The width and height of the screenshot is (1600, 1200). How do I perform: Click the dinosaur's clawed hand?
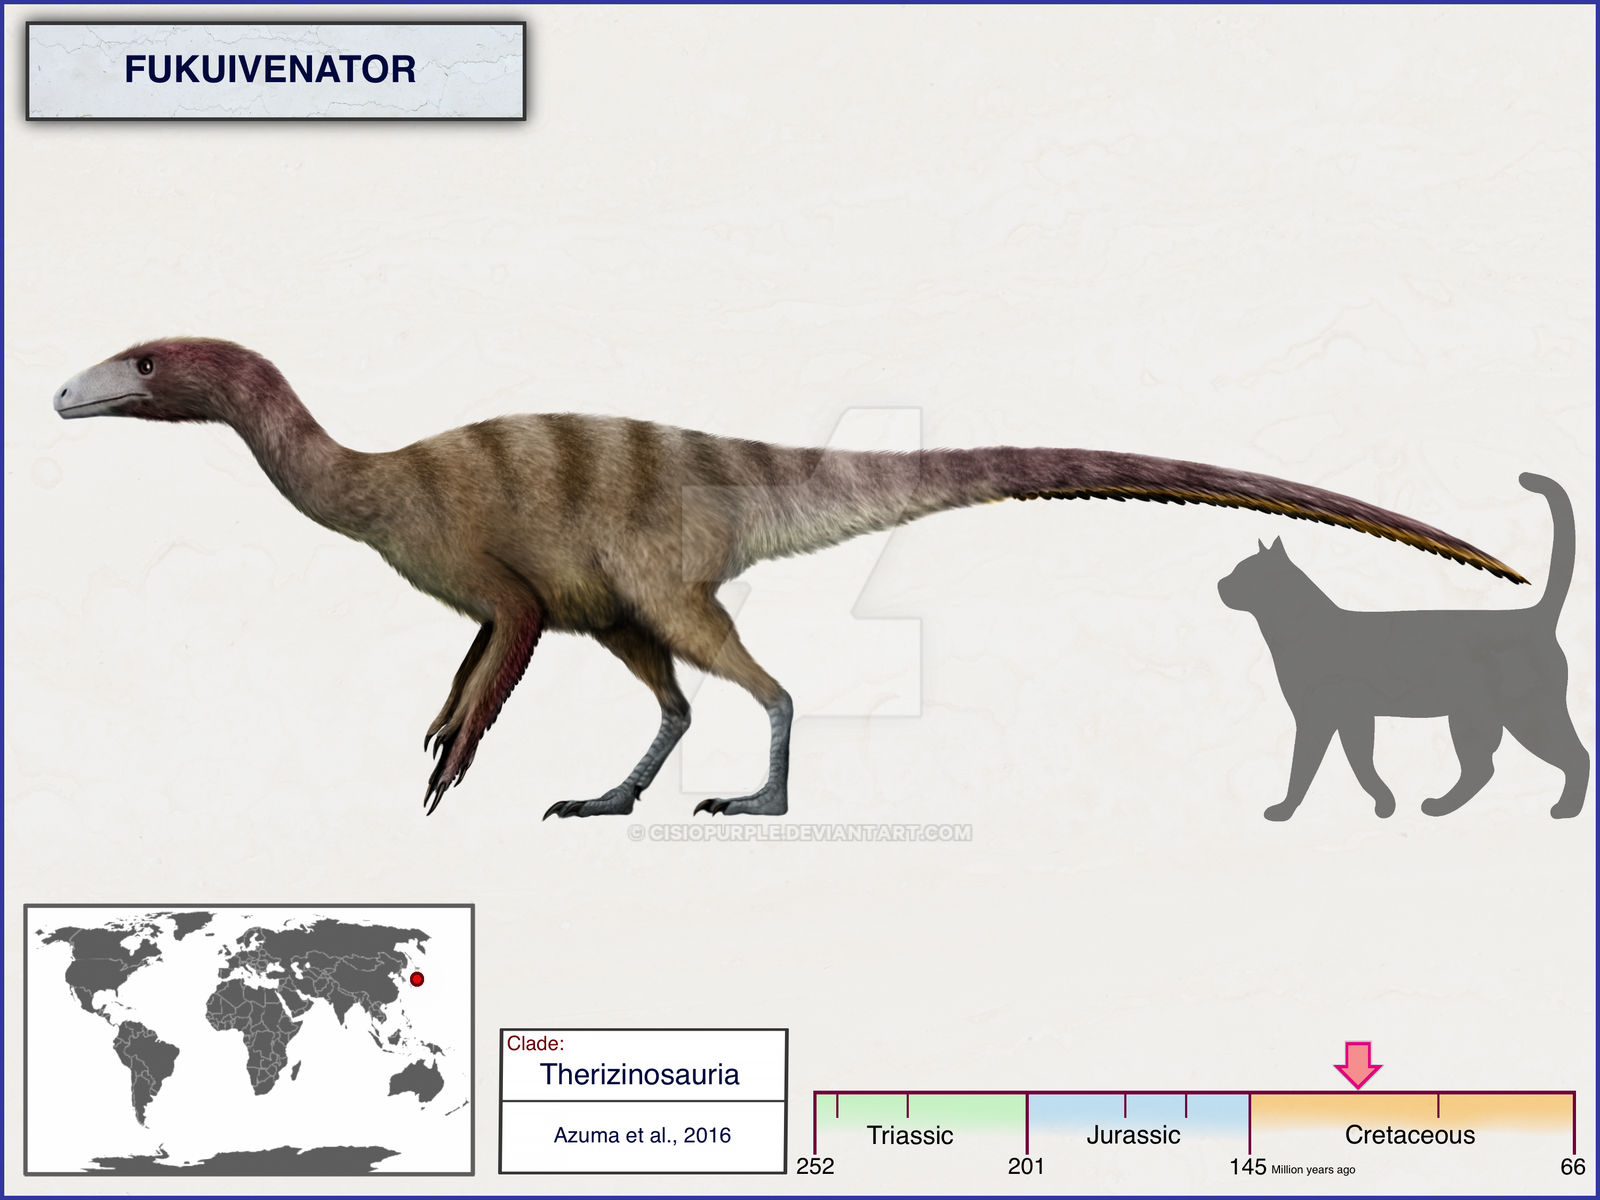[445, 765]
